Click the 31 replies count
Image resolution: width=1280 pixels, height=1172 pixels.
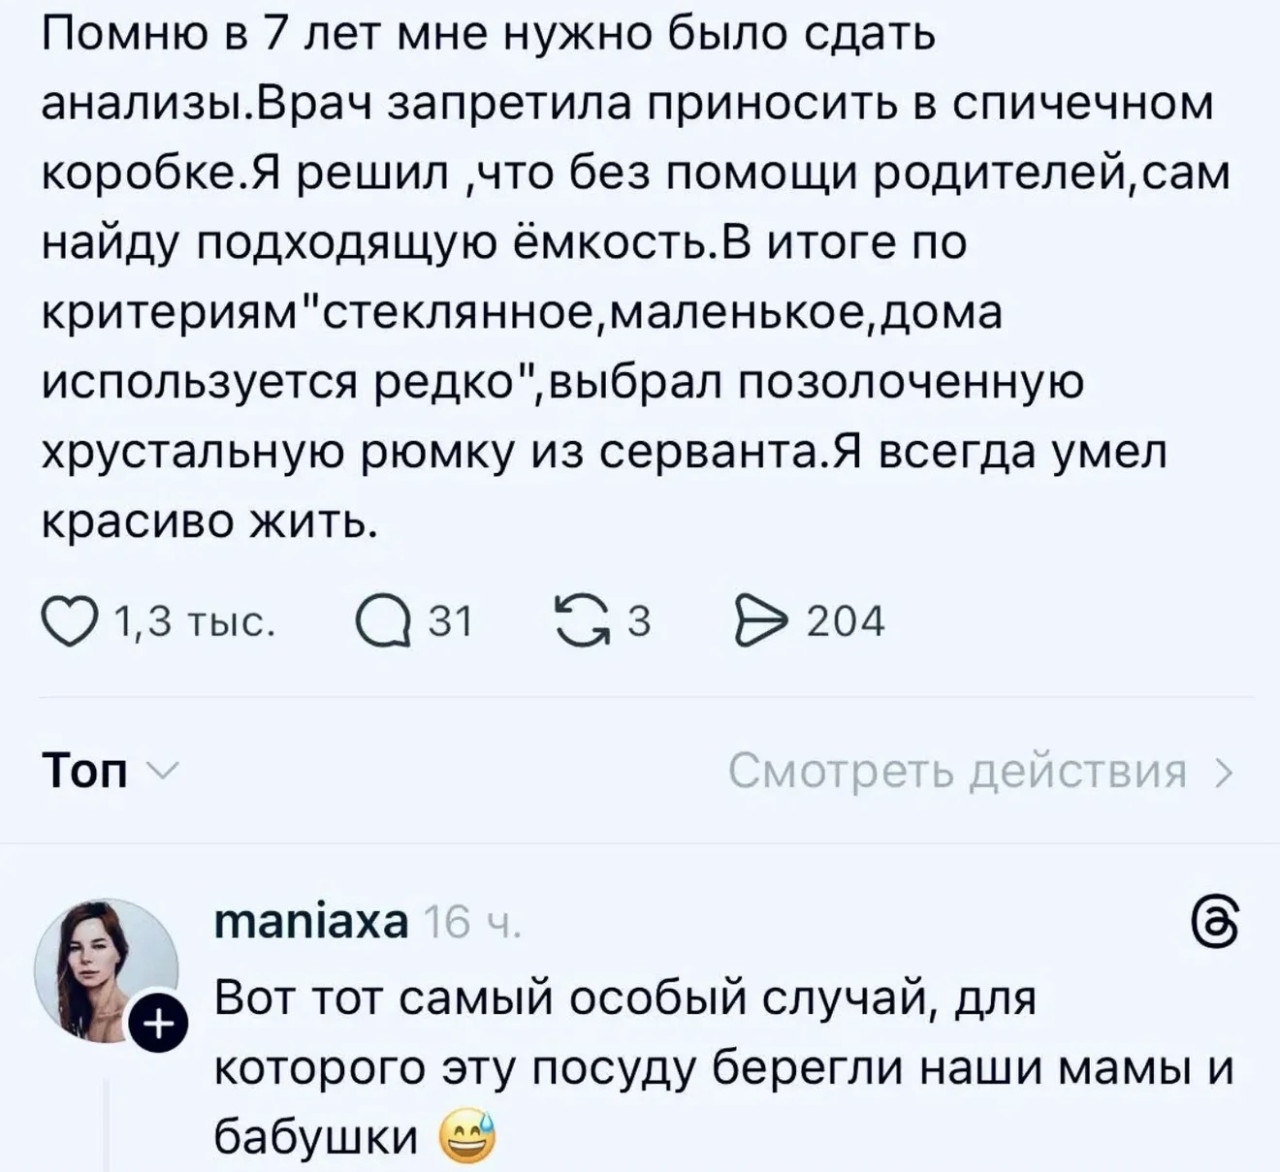(x=449, y=623)
